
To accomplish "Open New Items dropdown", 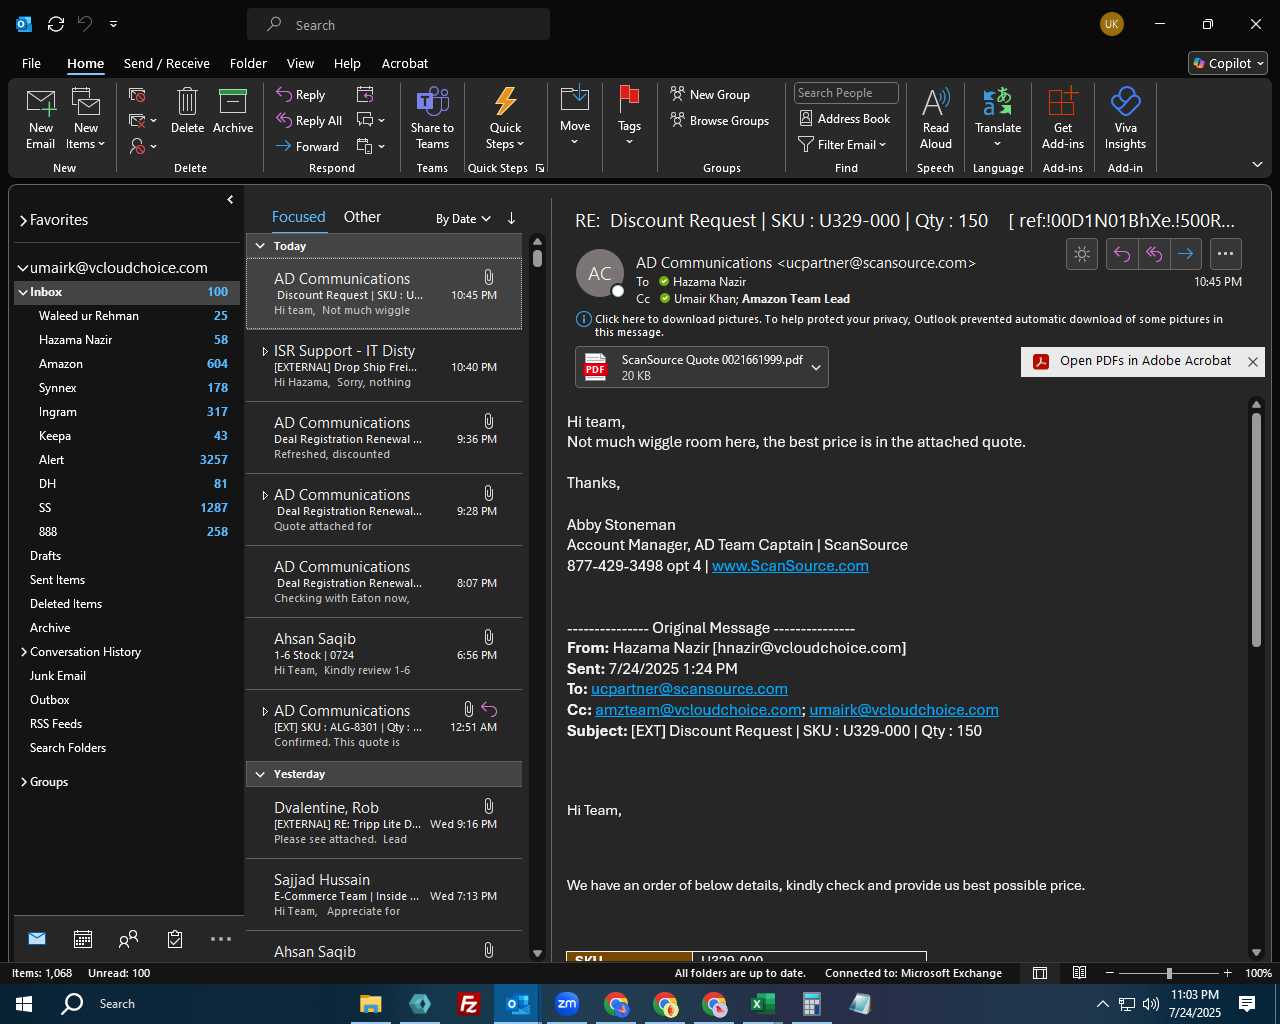I will (86, 120).
